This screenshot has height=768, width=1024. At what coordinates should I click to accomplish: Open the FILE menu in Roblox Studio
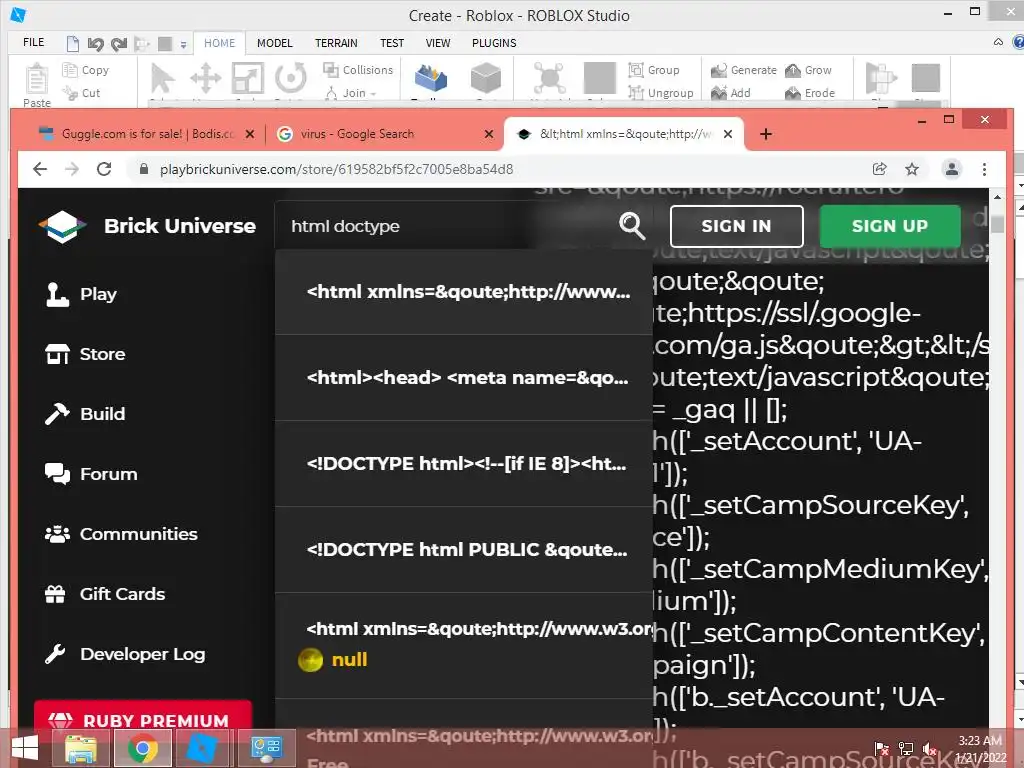pyautogui.click(x=33, y=42)
